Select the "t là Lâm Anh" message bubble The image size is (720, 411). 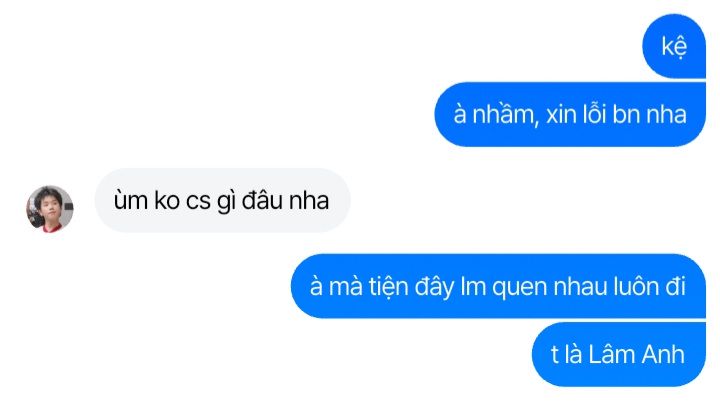[619, 355]
